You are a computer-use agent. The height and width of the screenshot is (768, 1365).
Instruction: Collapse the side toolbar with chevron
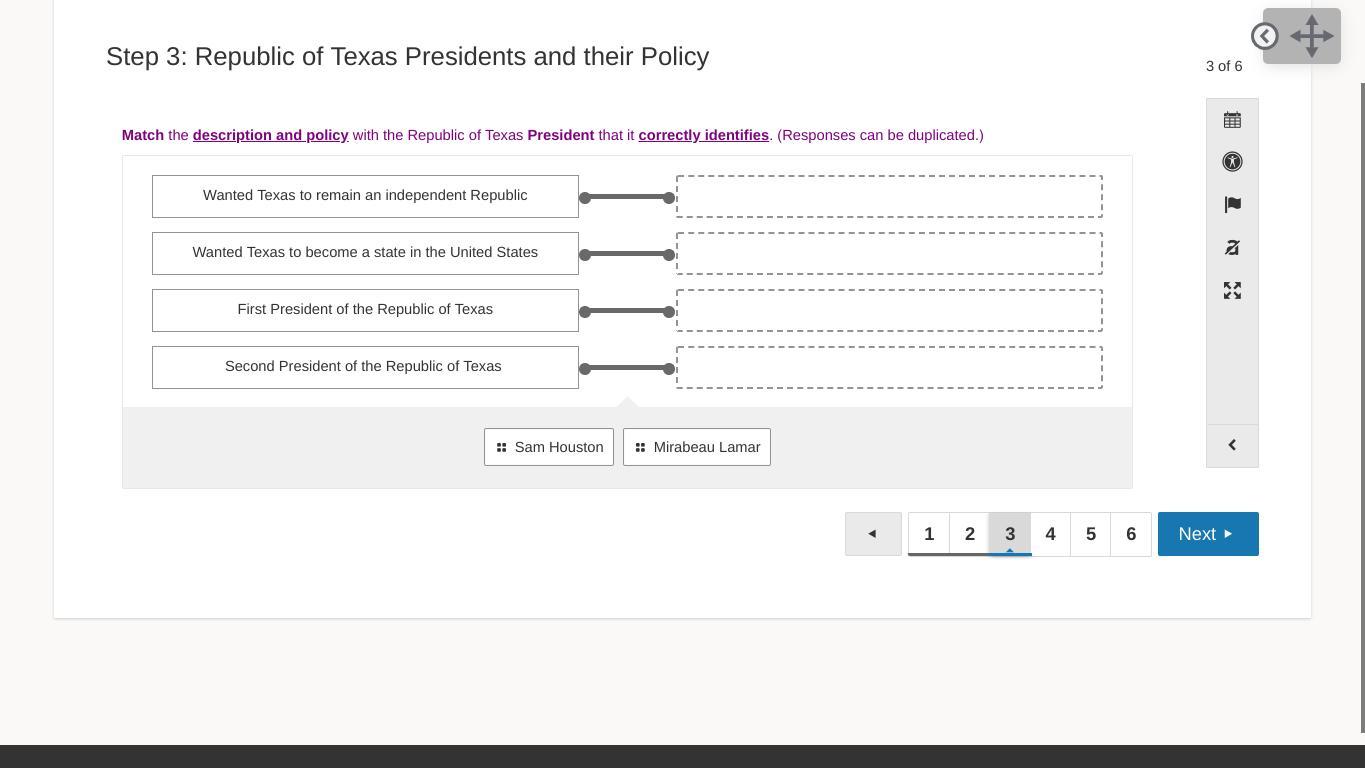pos(1232,445)
